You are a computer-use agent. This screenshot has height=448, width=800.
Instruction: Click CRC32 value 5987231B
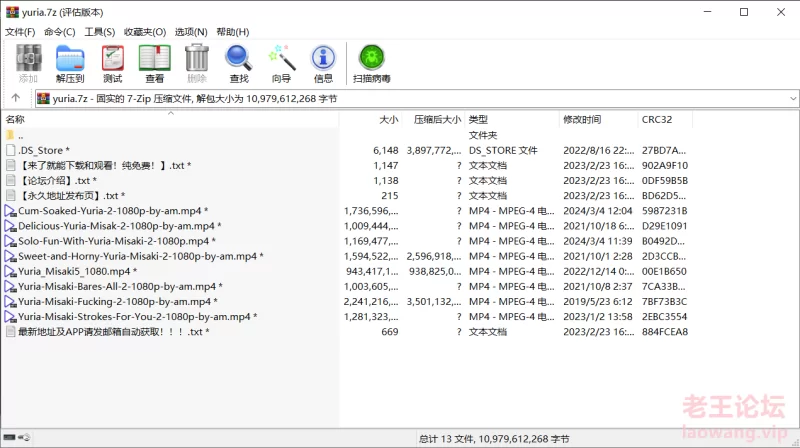tap(665, 211)
